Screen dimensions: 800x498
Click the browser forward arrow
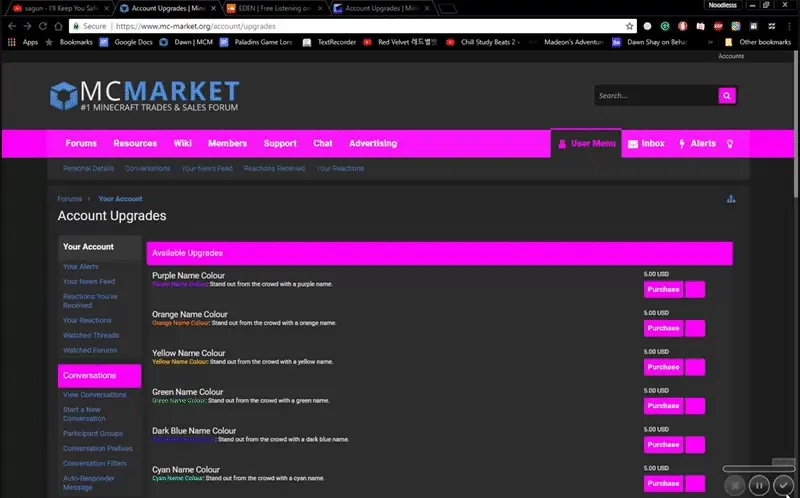click(x=28, y=26)
